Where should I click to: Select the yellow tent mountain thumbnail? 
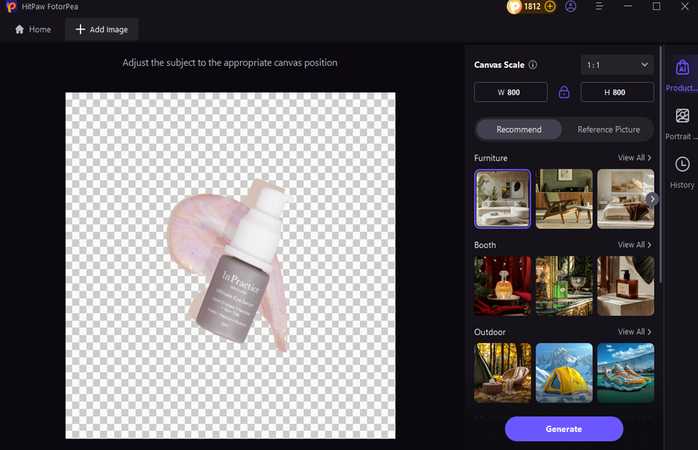click(x=564, y=373)
